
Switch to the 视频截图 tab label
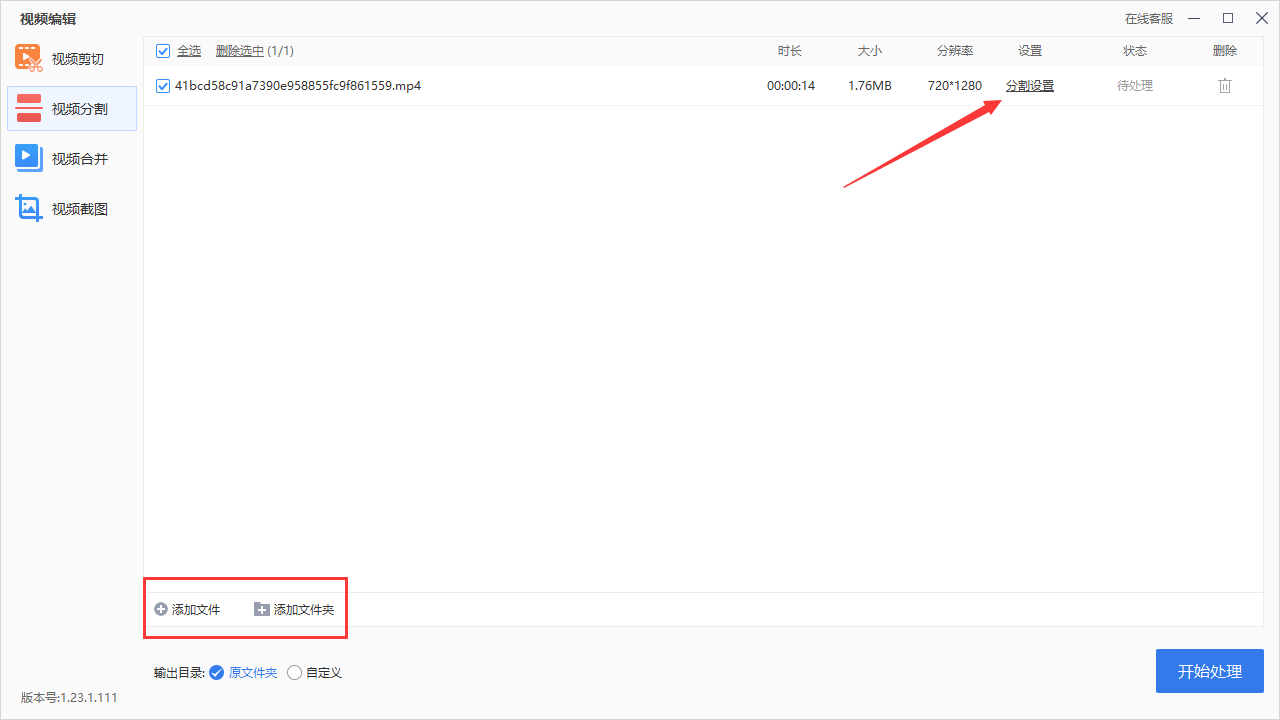[x=80, y=209]
